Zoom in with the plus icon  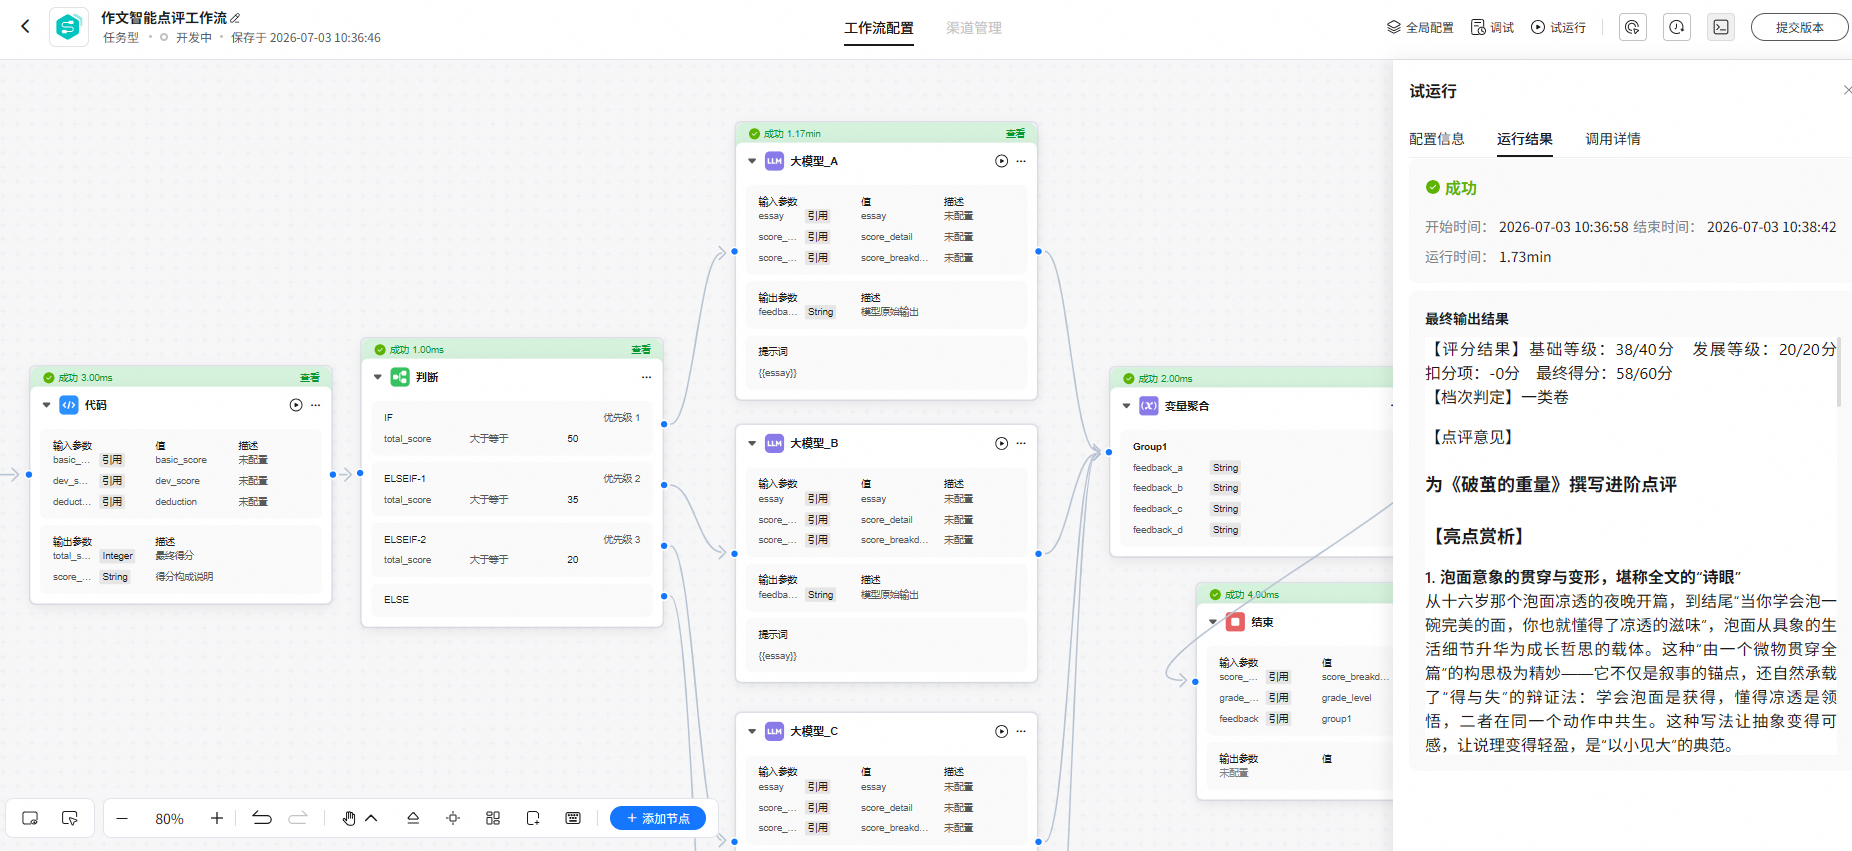point(217,818)
